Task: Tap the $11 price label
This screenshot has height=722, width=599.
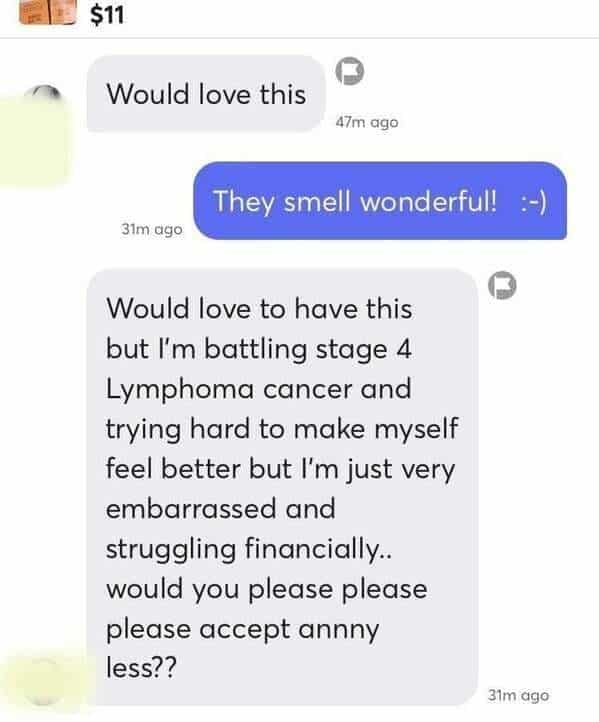Action: (107, 15)
